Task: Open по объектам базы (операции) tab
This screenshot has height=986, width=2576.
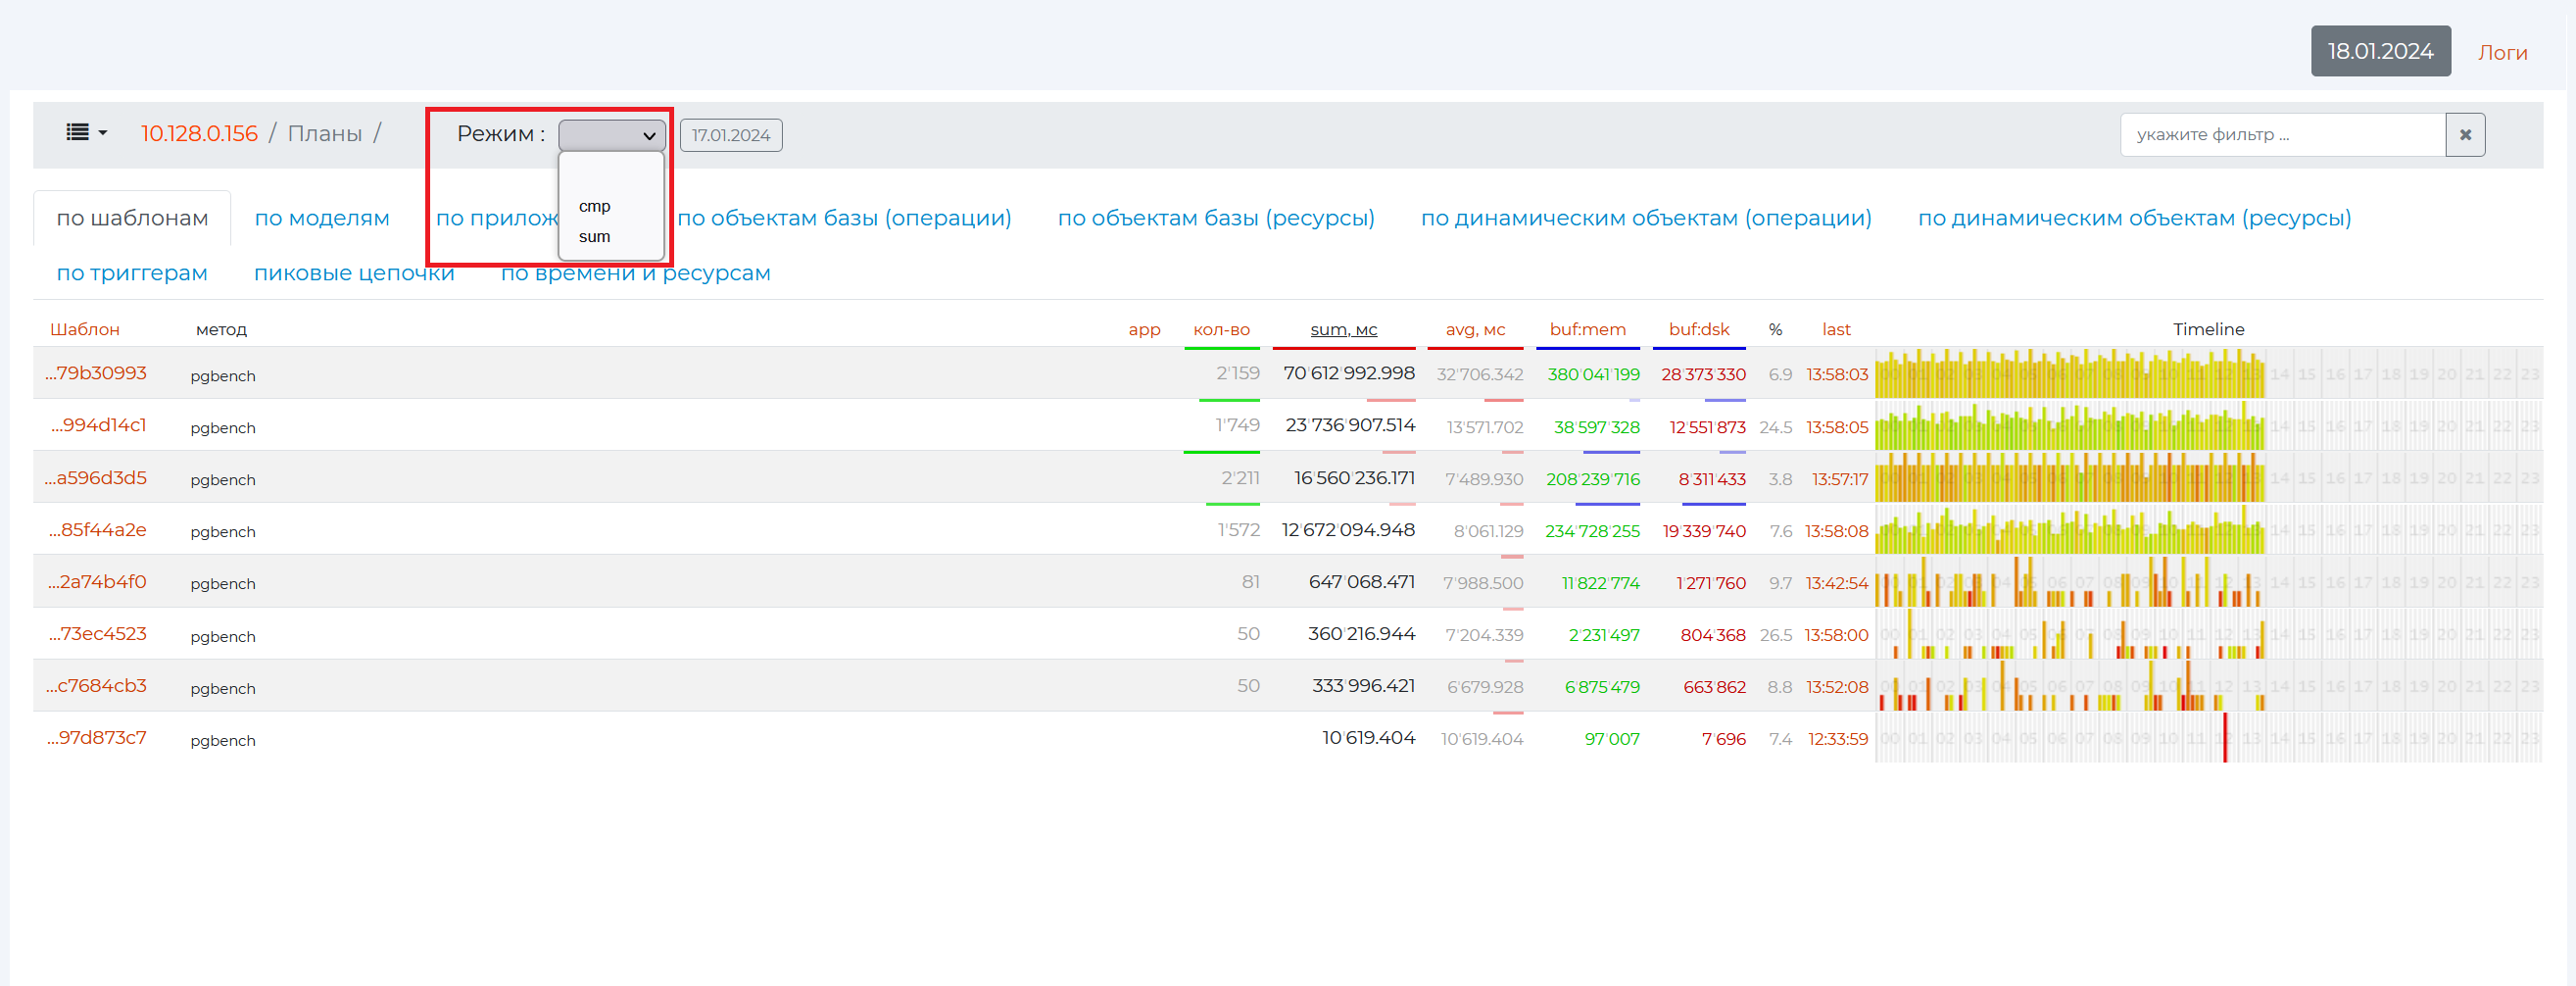Action: tap(844, 218)
